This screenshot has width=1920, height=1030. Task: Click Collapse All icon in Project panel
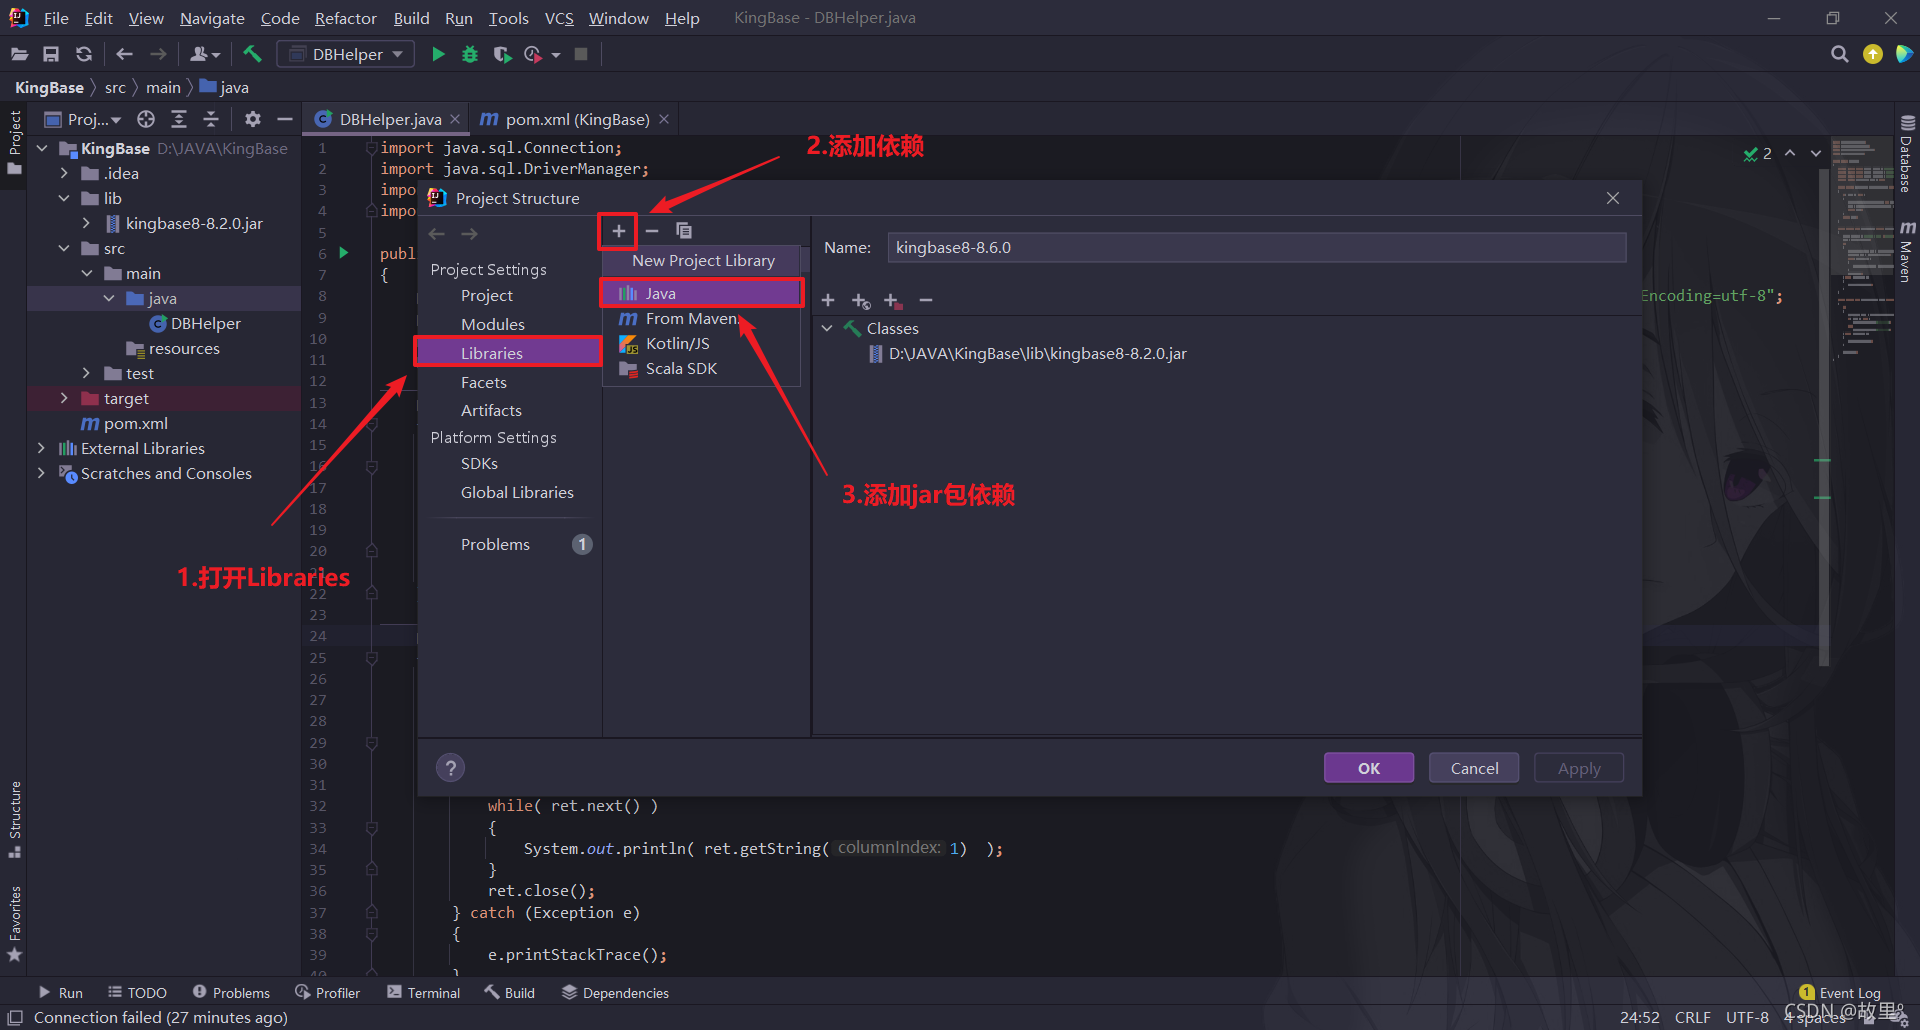(x=211, y=119)
